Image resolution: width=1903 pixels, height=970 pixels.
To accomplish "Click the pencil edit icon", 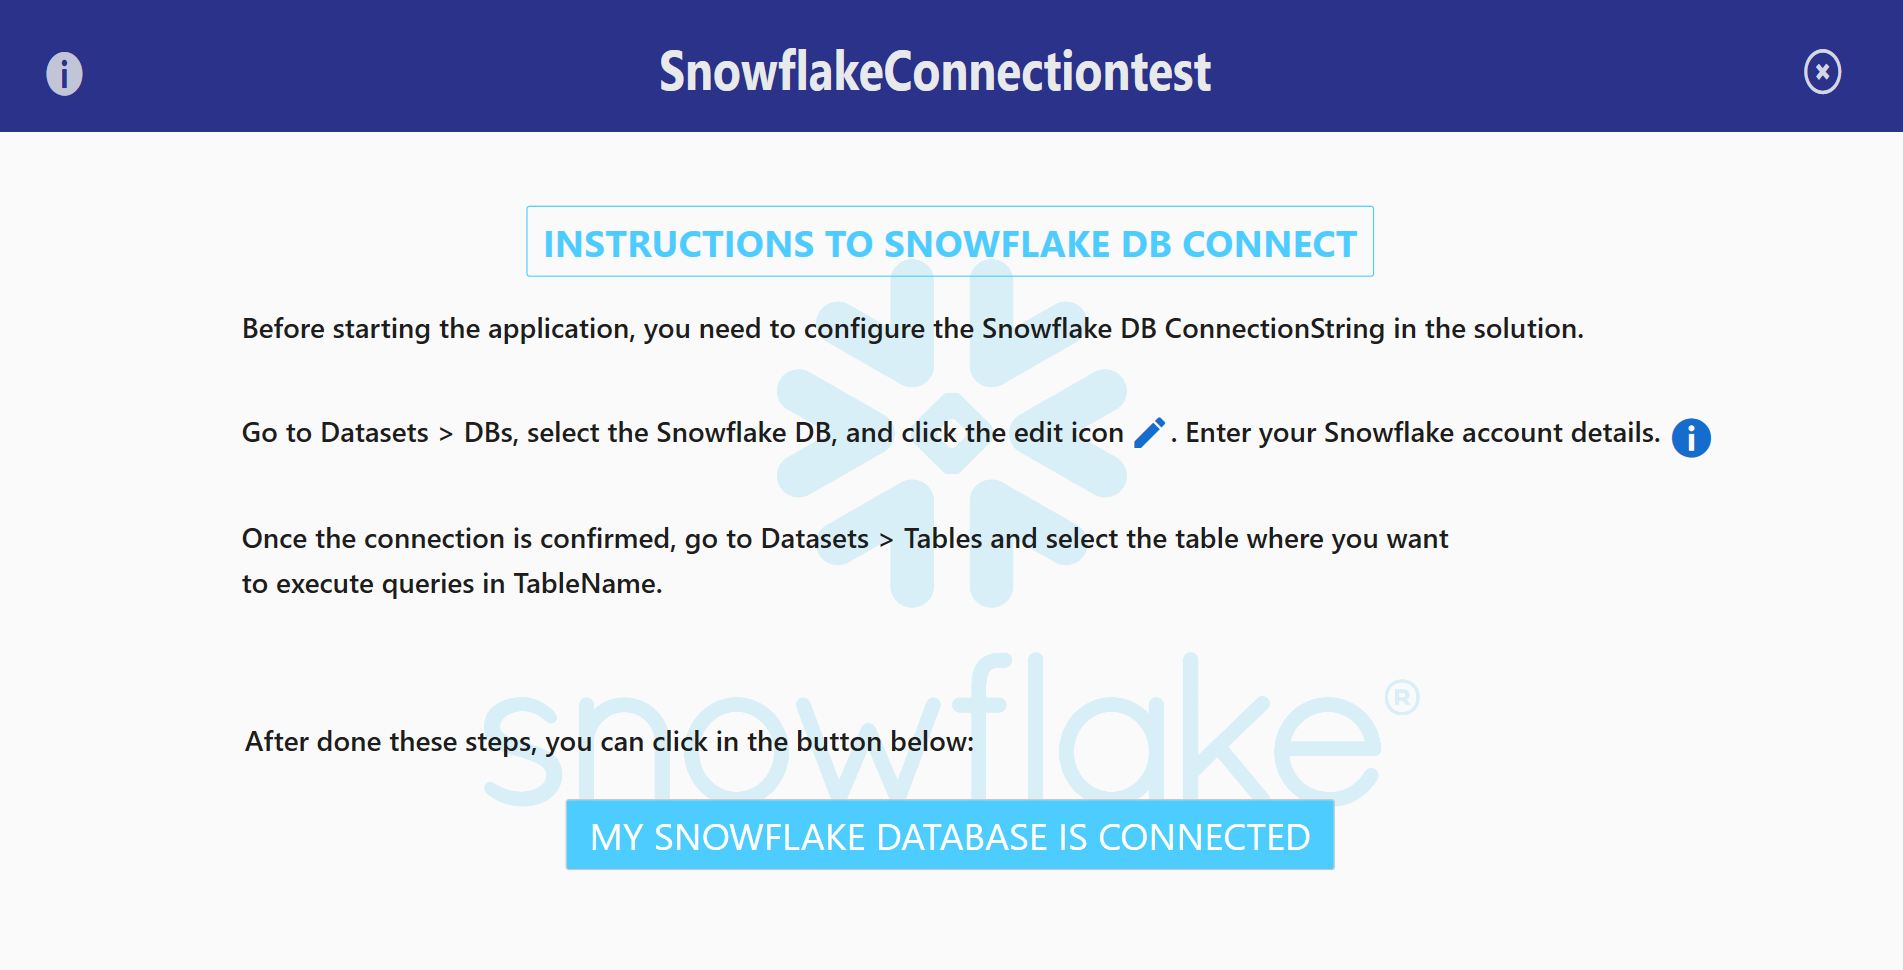I will click(1149, 432).
